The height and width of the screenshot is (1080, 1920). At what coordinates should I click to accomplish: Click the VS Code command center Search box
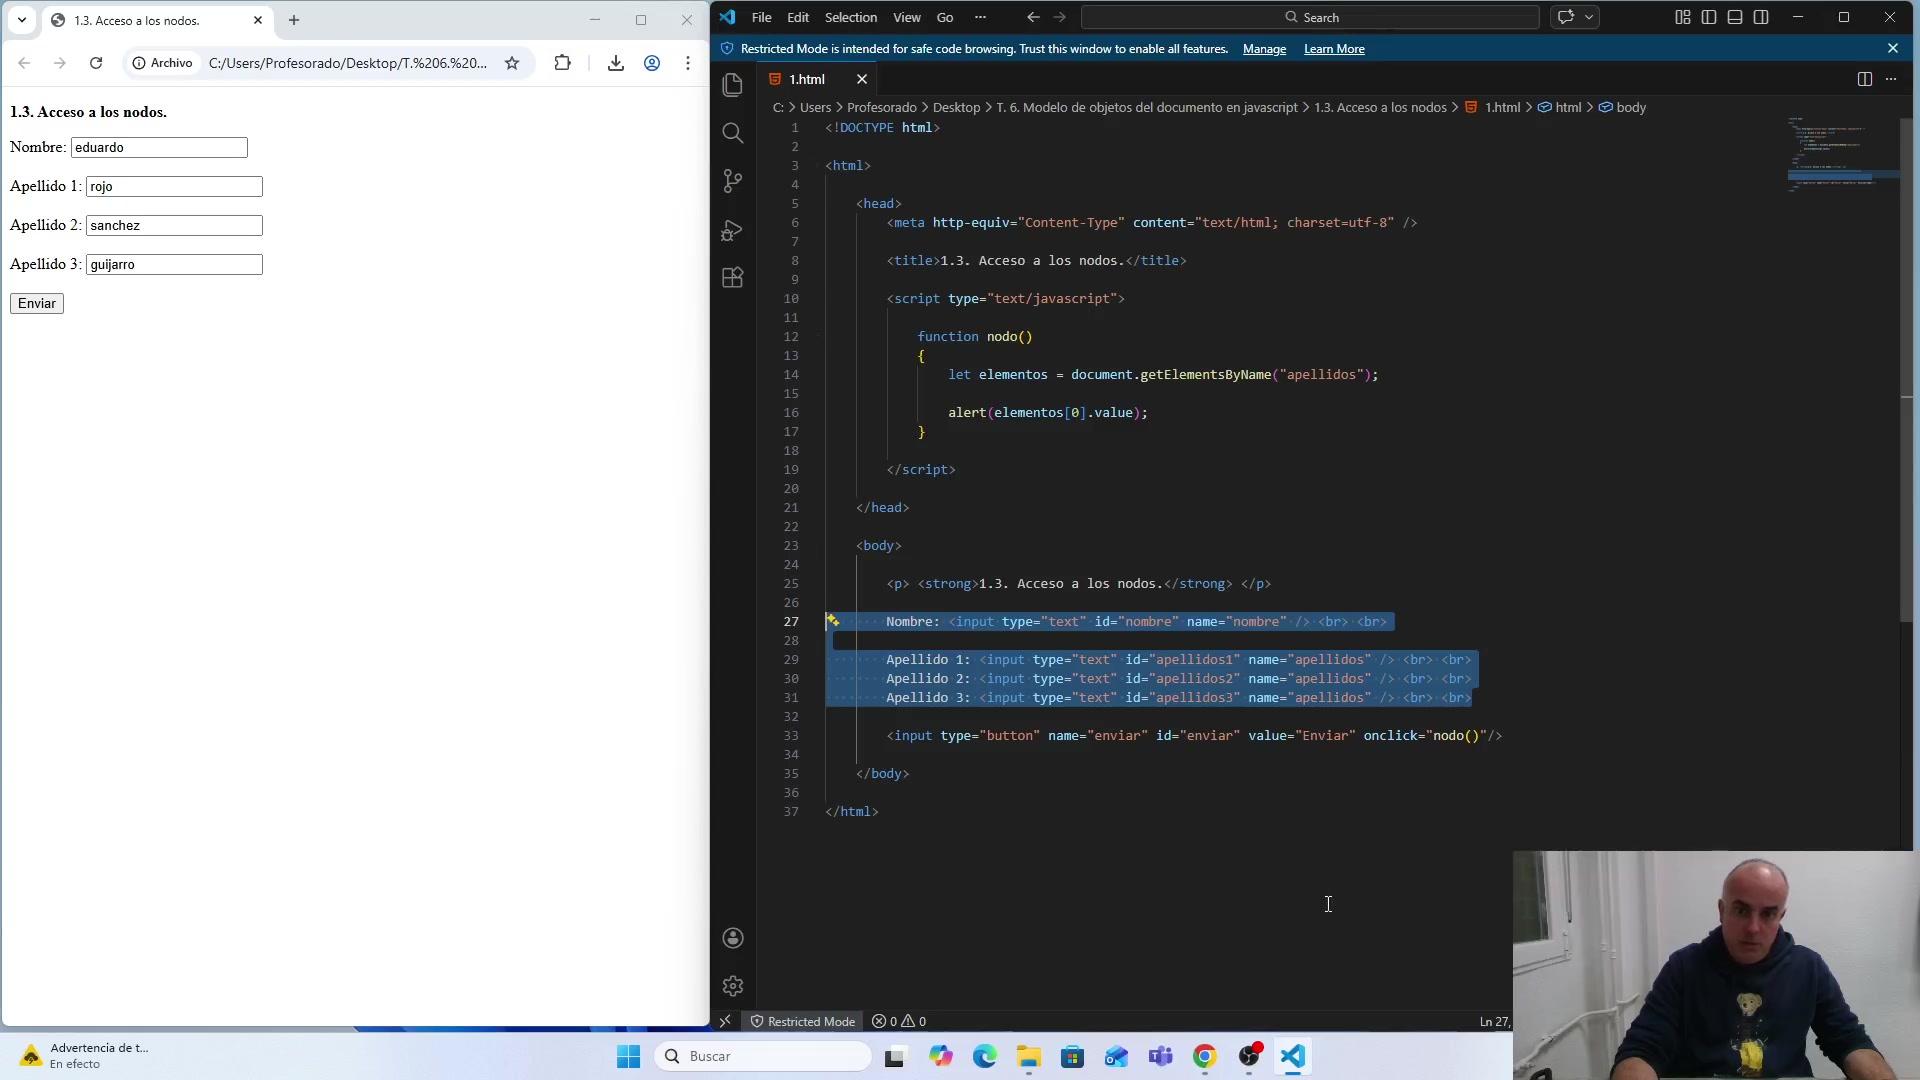point(1310,17)
